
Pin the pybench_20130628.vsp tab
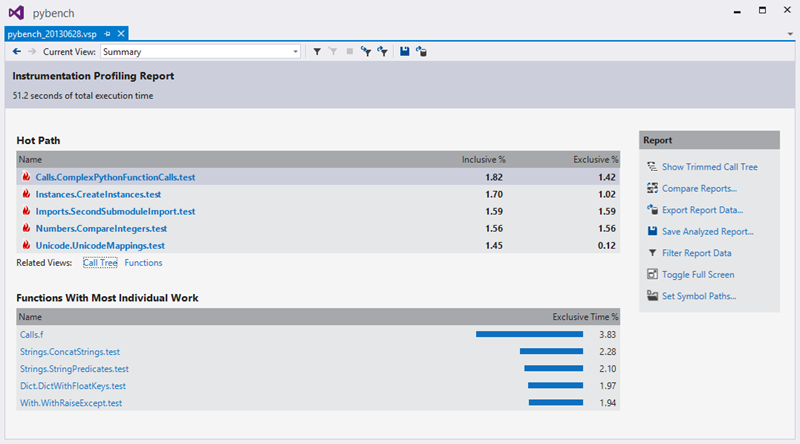click(107, 34)
